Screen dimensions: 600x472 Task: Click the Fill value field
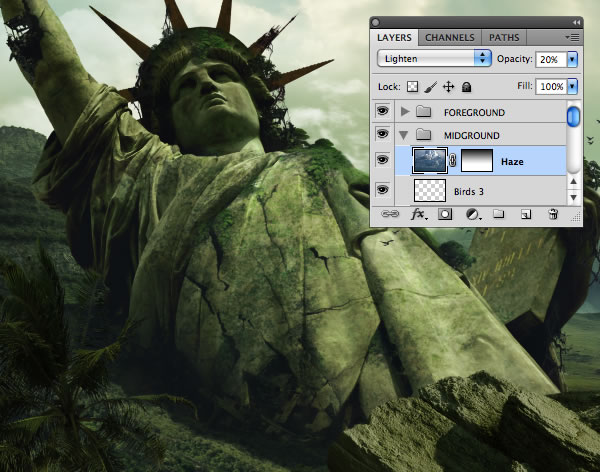point(551,87)
